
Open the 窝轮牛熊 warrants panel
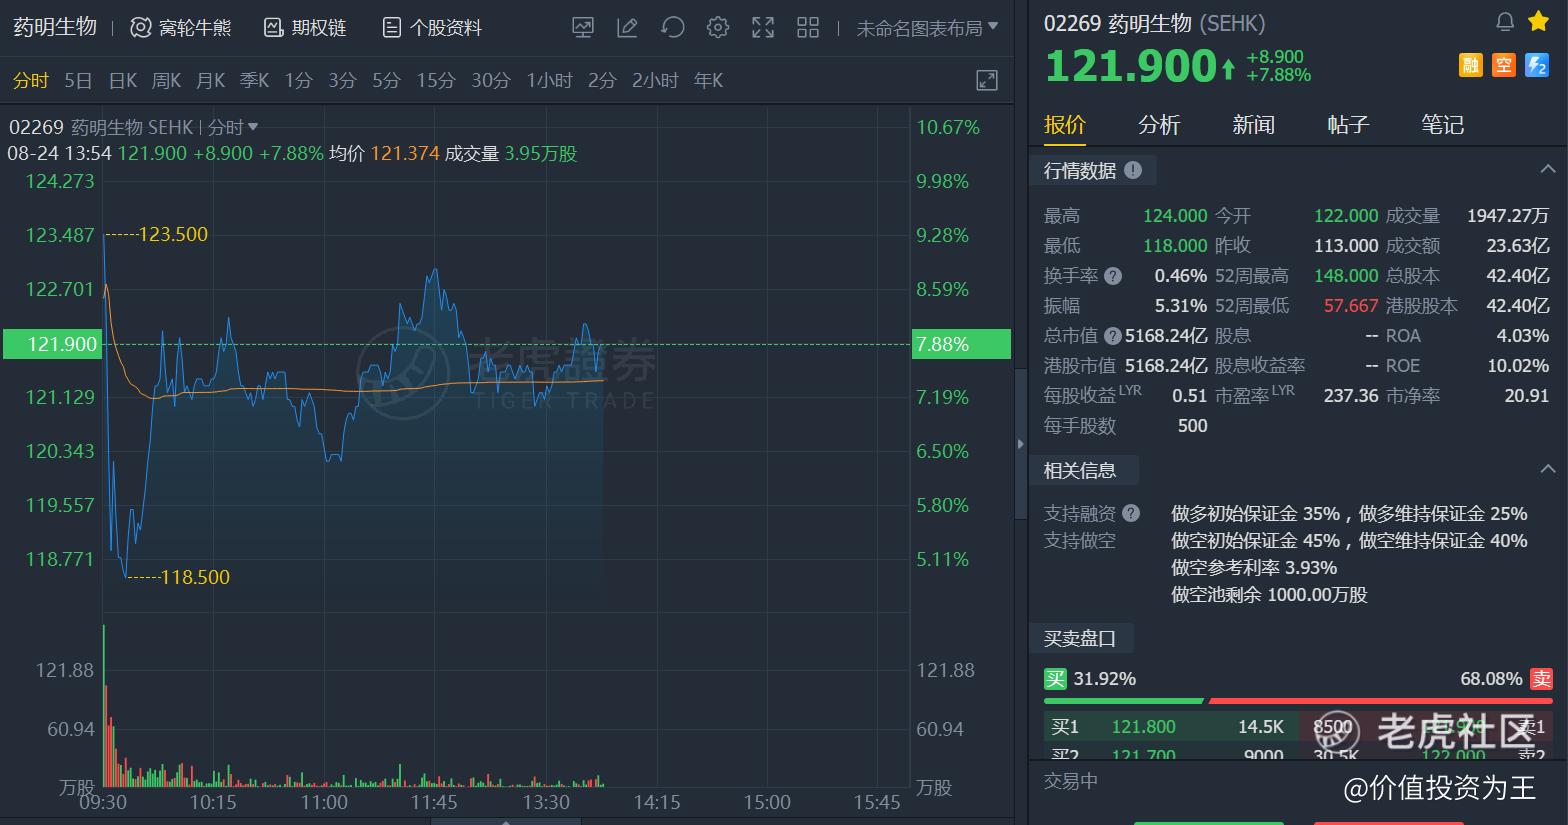(181, 28)
